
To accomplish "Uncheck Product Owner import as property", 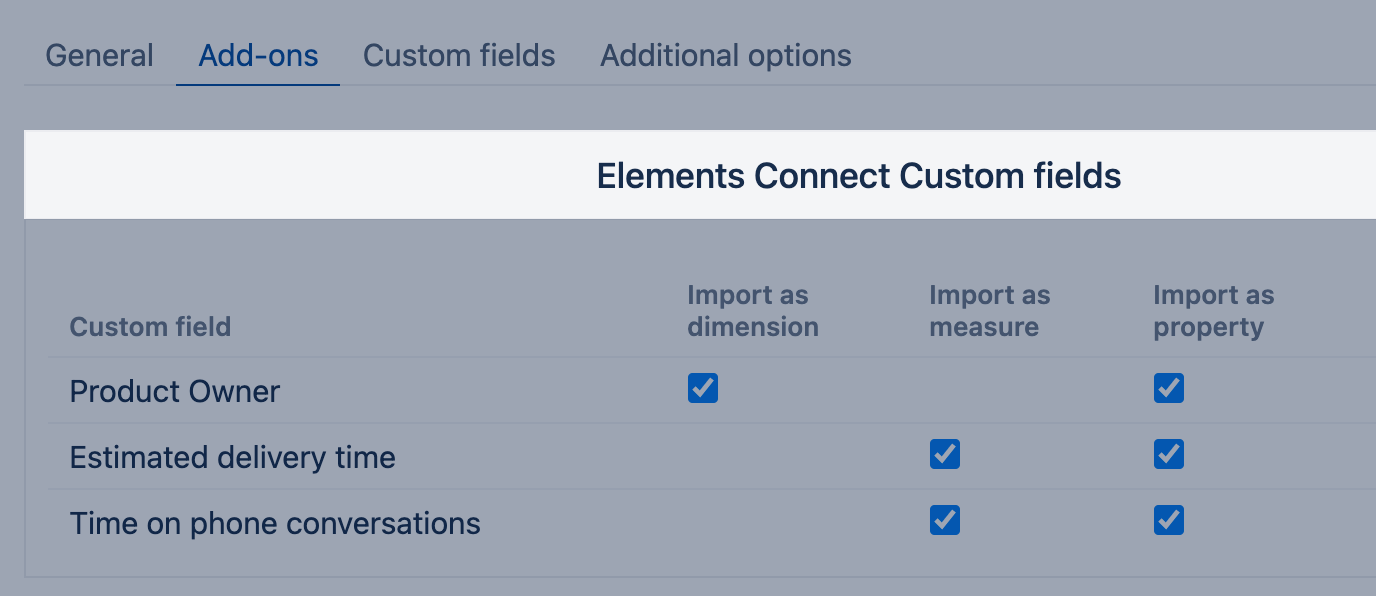I will point(1168,388).
